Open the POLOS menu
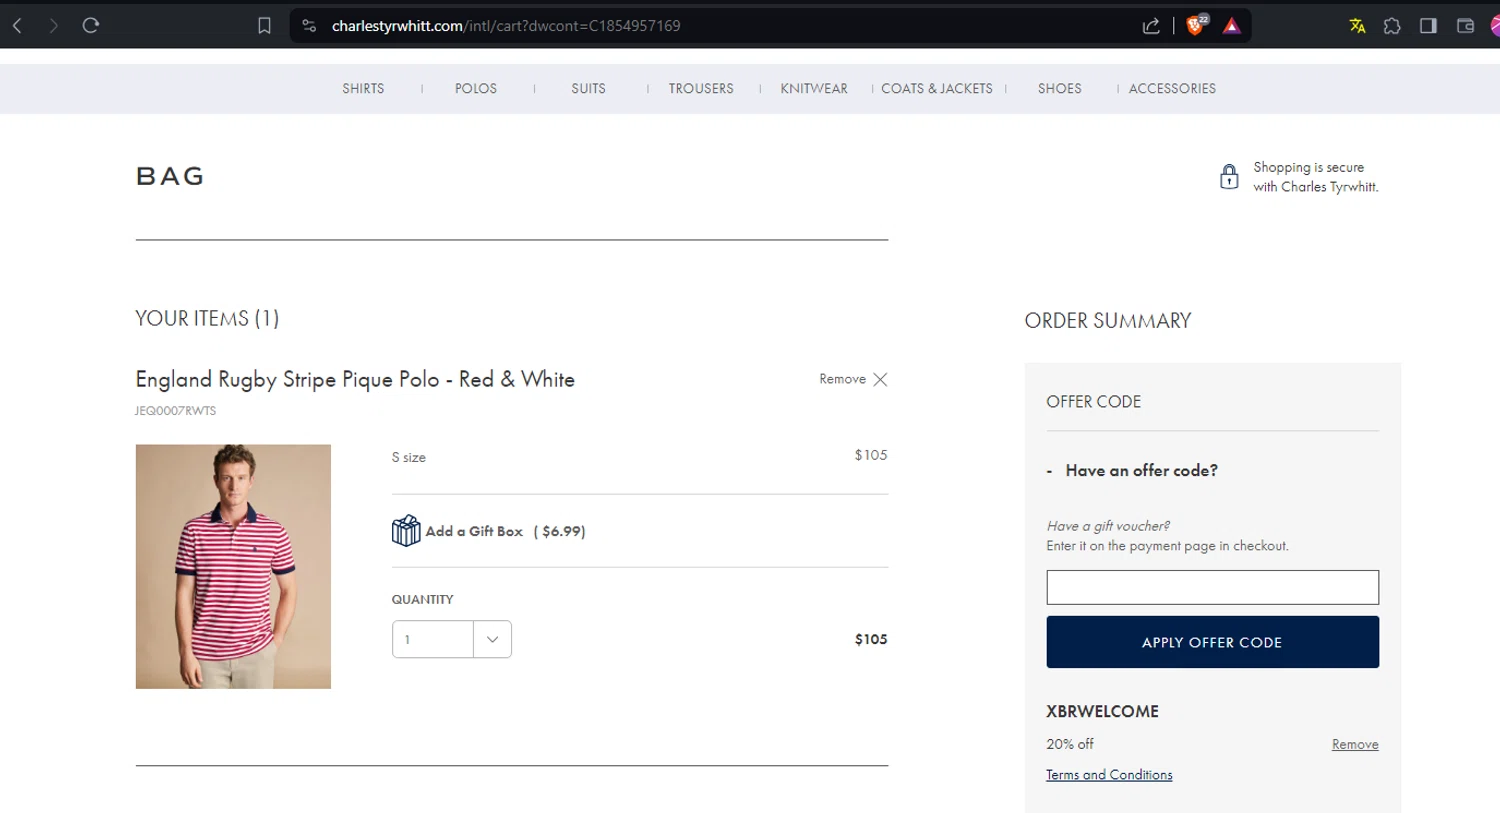This screenshot has width=1500, height=813. 476,89
